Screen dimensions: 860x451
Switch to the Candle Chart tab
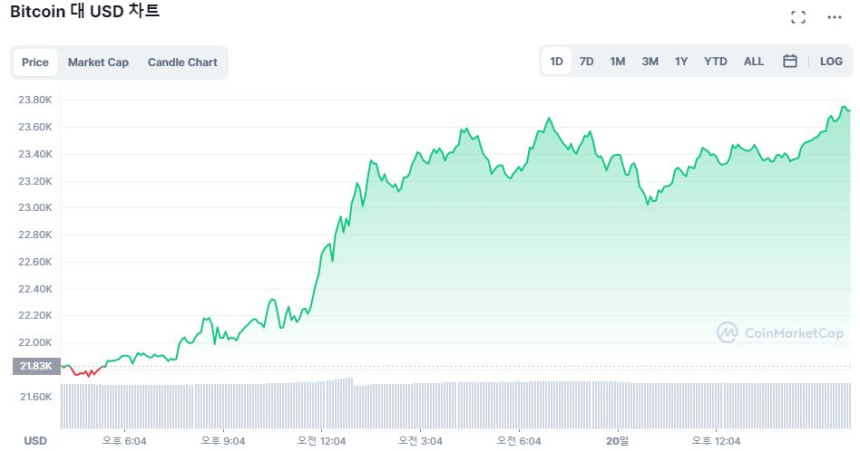click(182, 62)
